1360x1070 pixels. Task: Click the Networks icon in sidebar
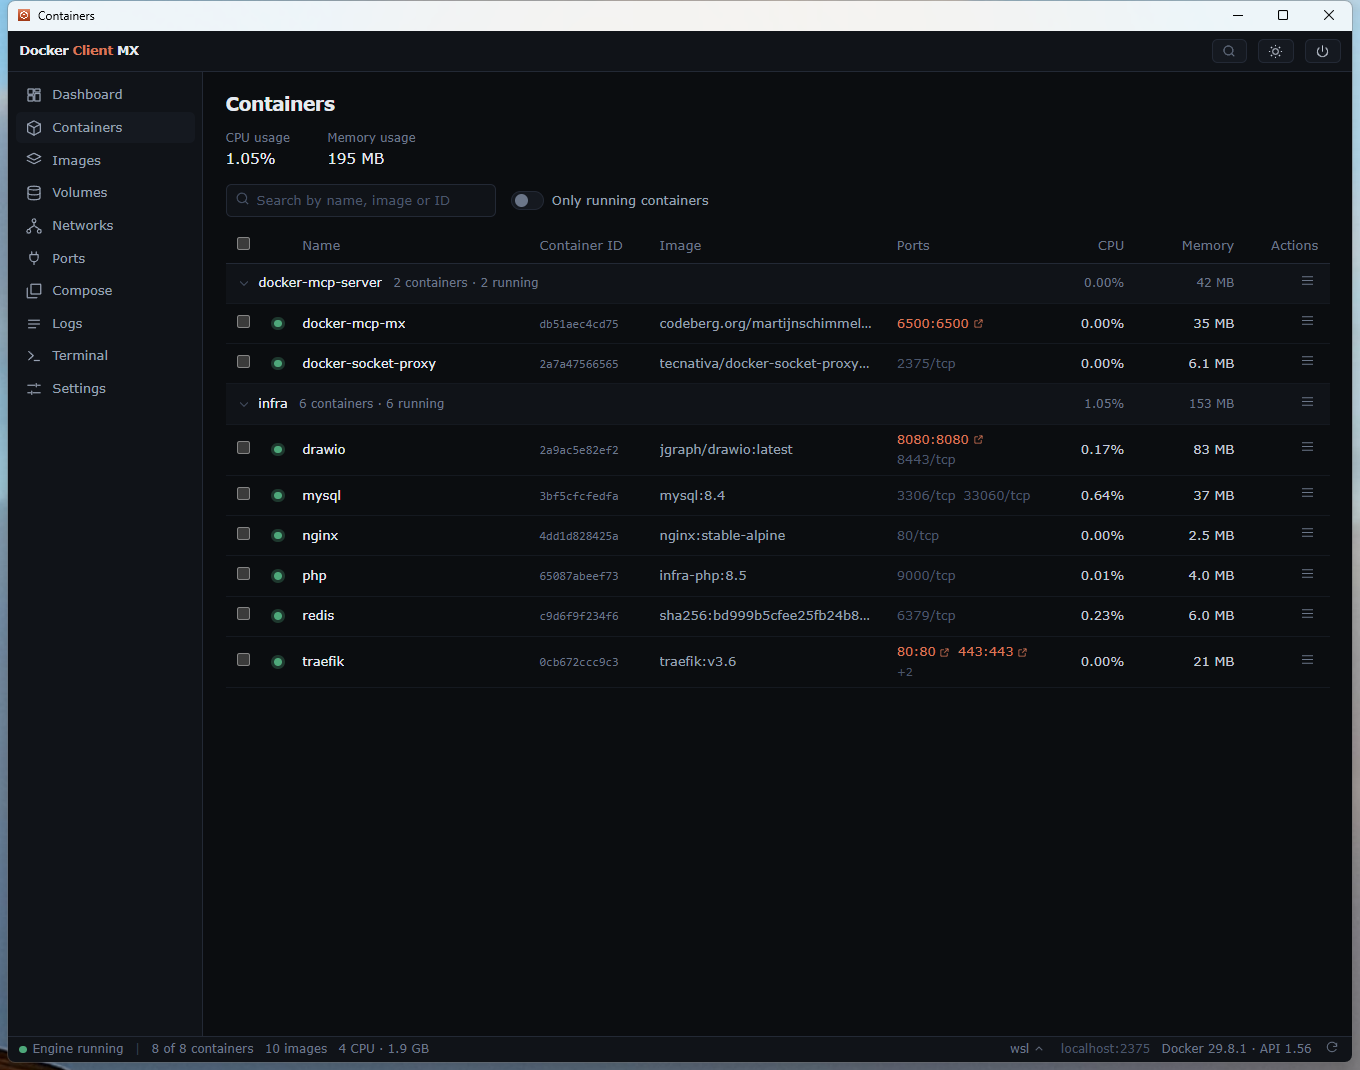click(34, 226)
